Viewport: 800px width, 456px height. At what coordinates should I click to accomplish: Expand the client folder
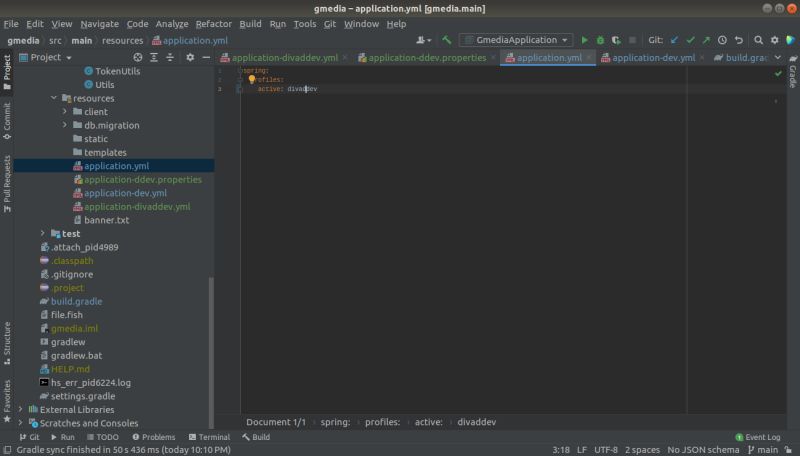click(65, 112)
